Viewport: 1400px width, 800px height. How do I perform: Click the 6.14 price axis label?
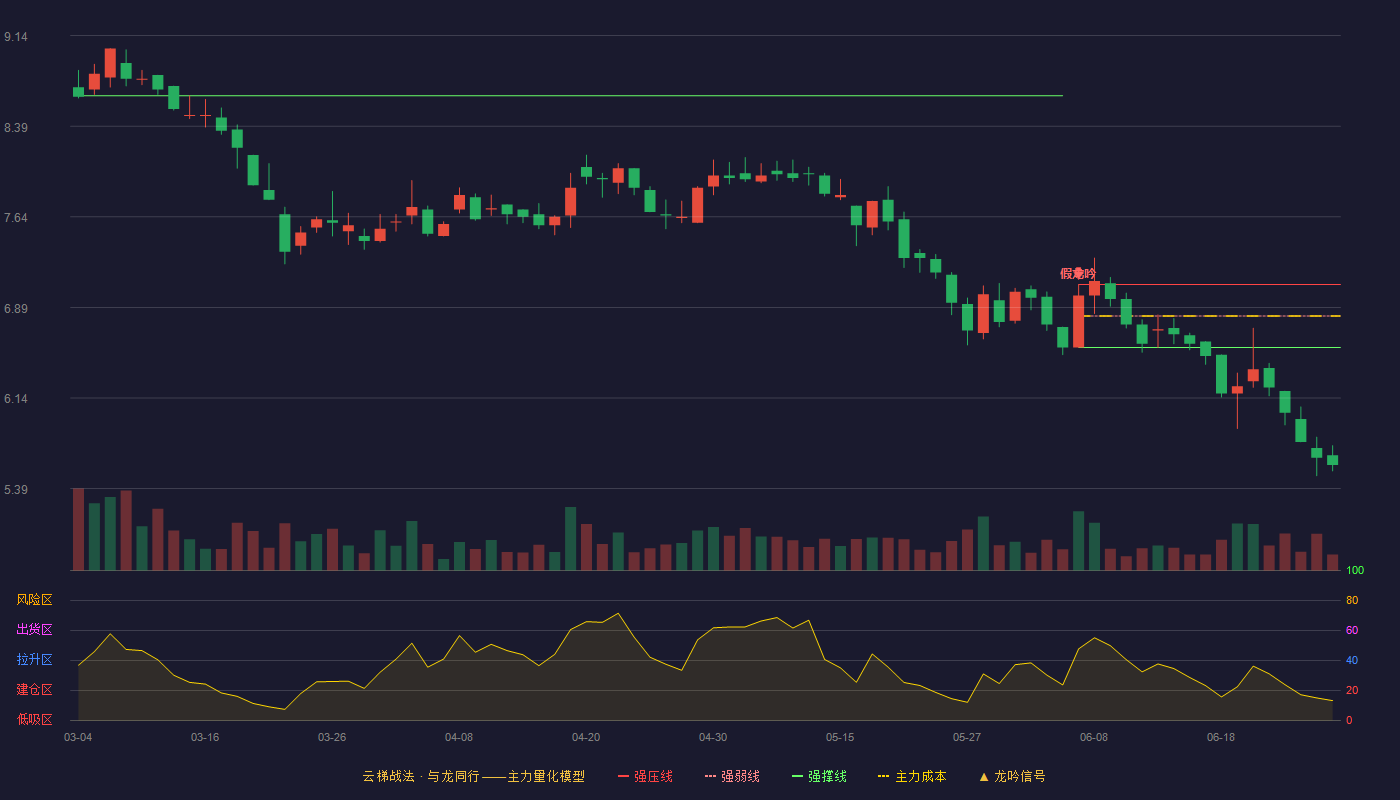16,399
